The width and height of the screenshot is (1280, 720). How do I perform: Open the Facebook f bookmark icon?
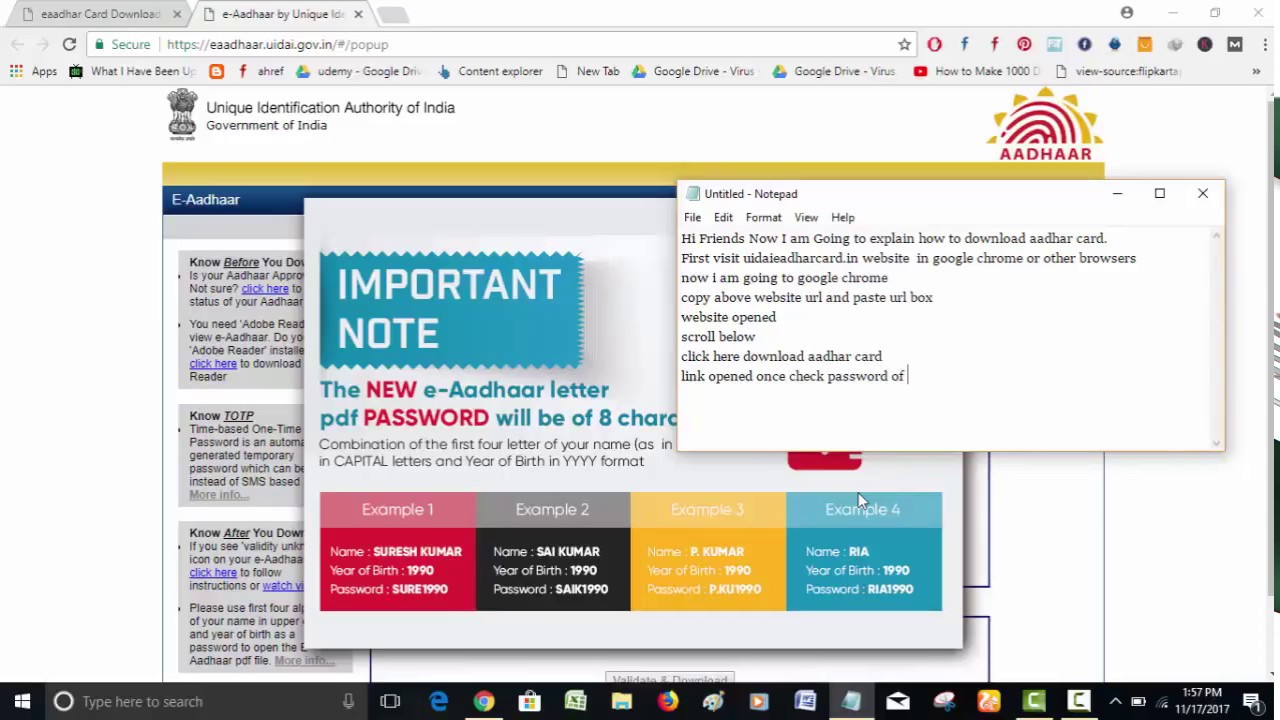coord(242,71)
